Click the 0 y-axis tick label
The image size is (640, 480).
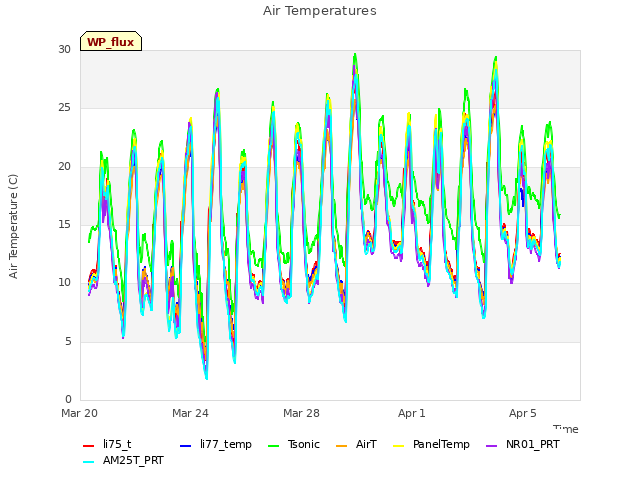click(68, 399)
